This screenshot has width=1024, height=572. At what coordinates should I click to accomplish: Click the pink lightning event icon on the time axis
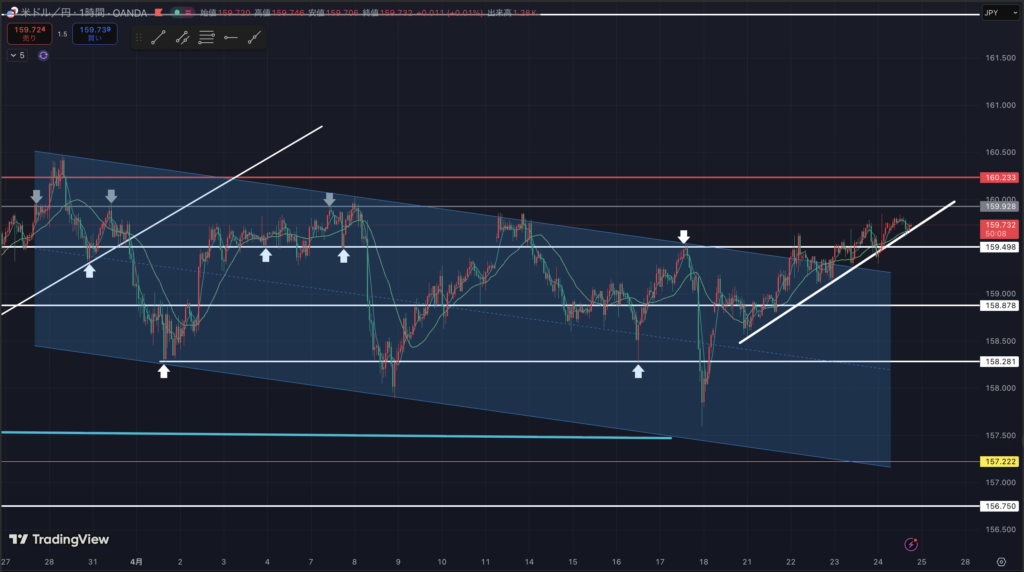pos(911,544)
